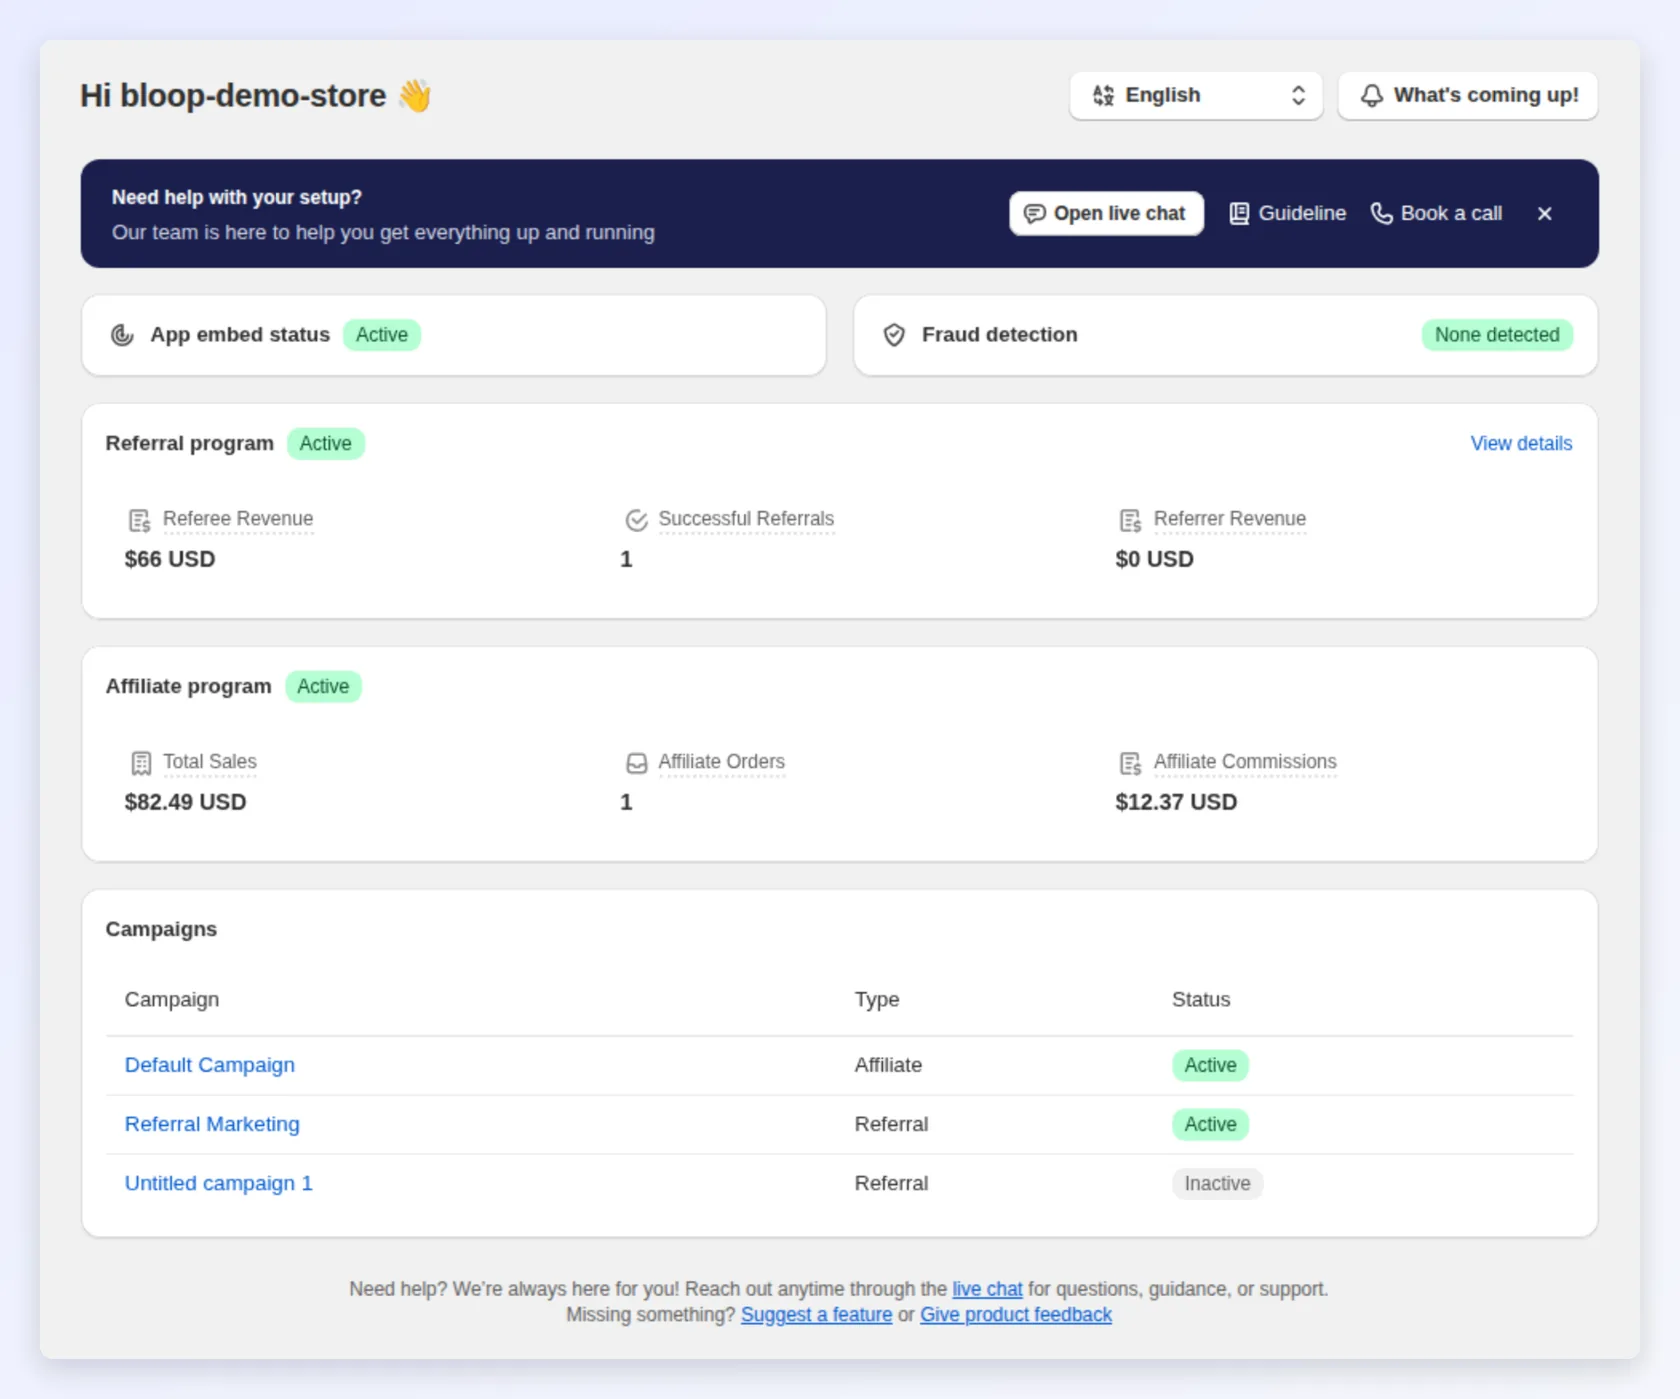
Task: Open the Guideline link in banner
Action: click(x=1288, y=214)
